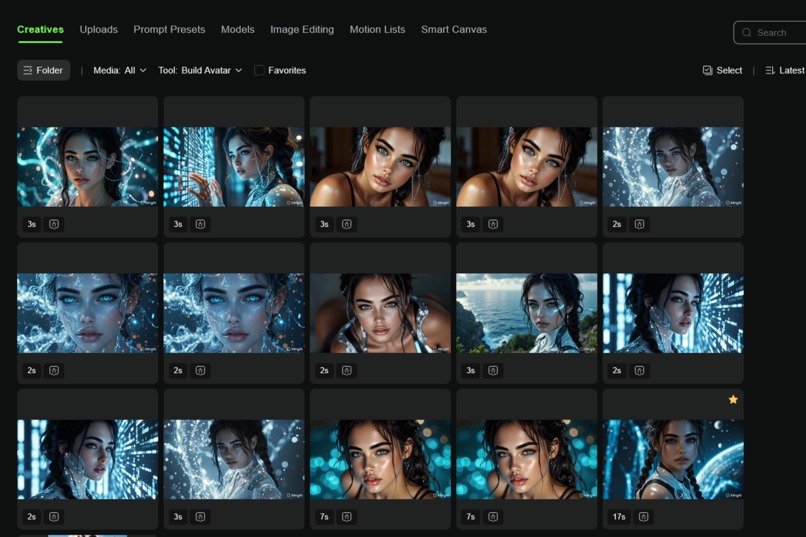Click the 3s badge on the glowing data wall card
The width and height of the screenshot is (806, 537).
178,224
